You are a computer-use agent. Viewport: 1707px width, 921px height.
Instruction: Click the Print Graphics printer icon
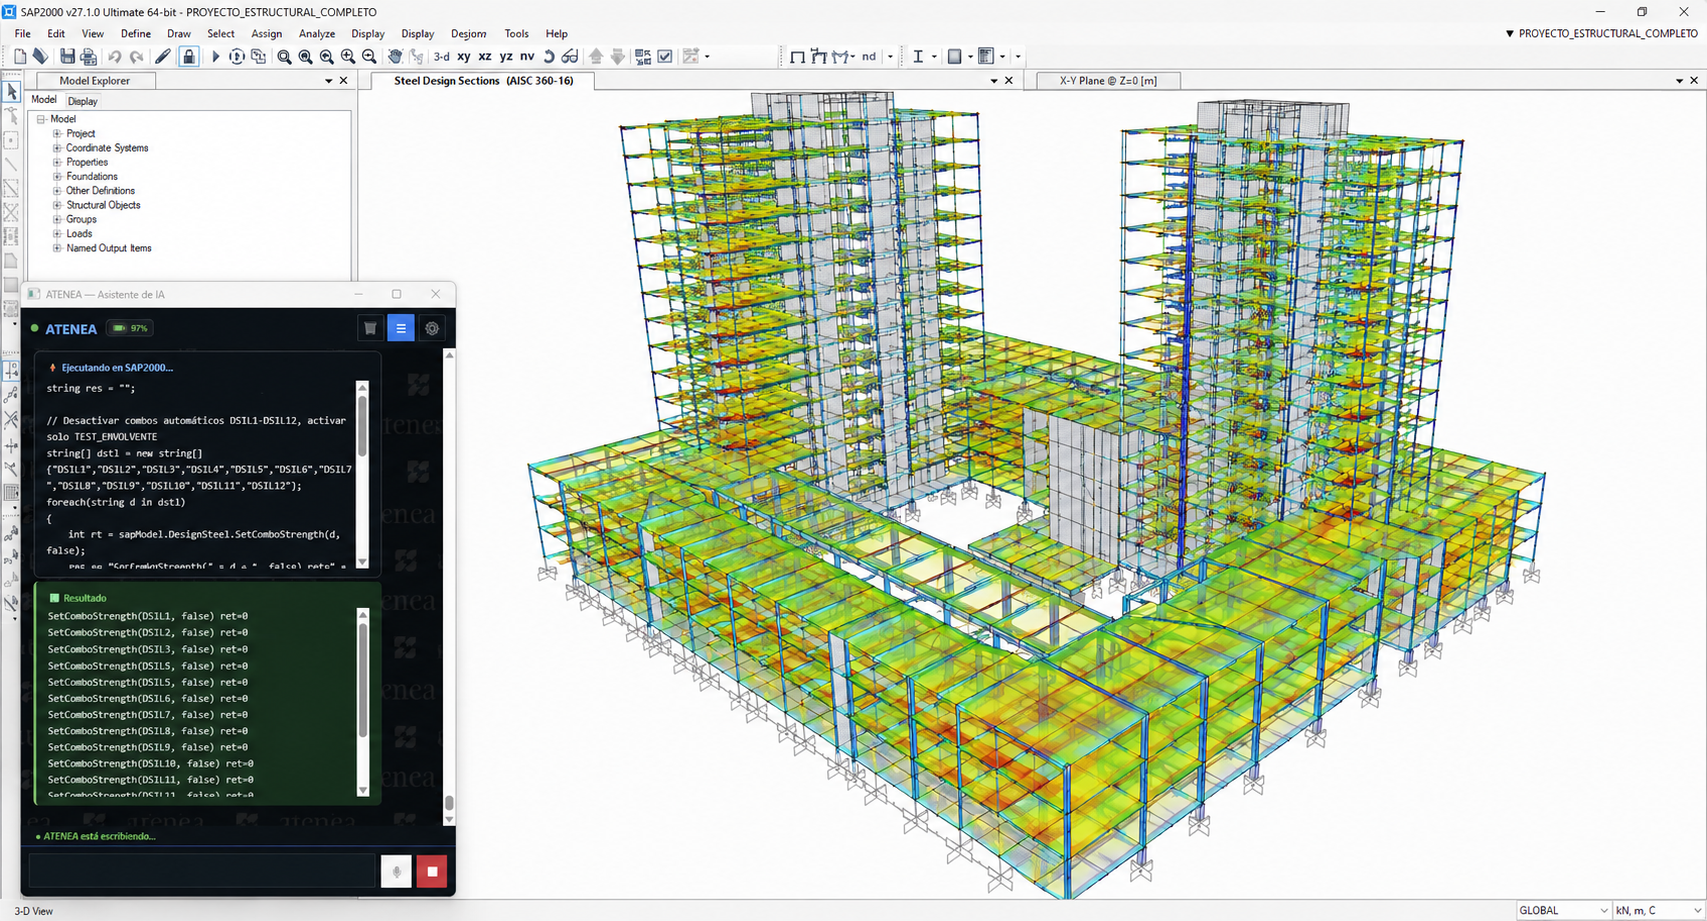[89, 57]
